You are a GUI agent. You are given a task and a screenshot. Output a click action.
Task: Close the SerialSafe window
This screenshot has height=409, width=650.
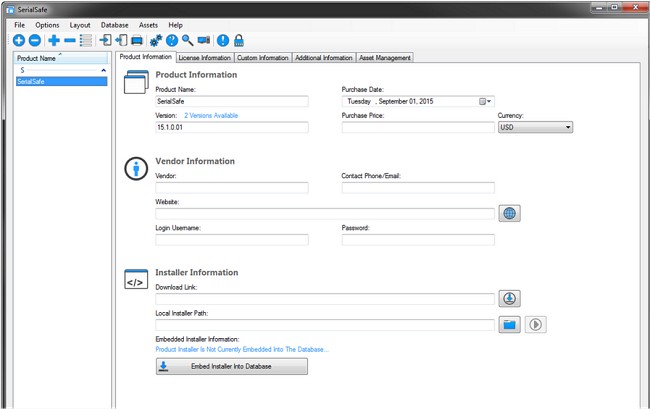[635, 7]
